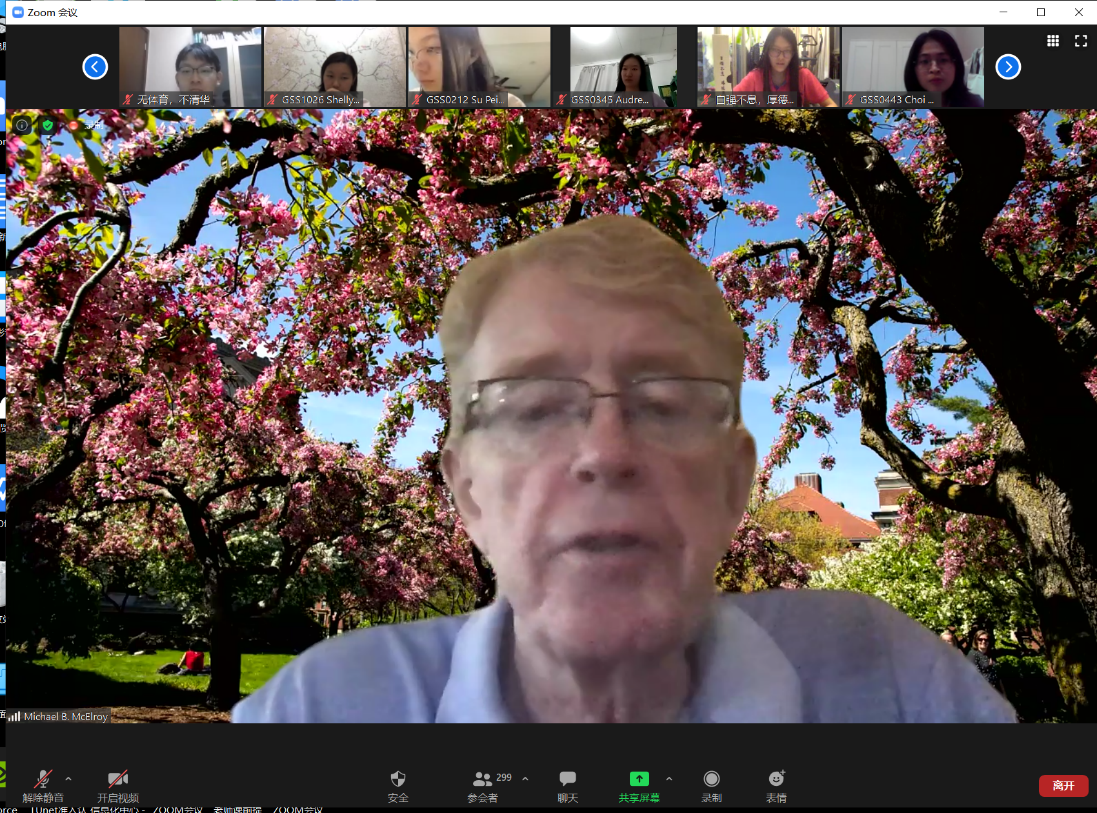
Task: Leave the meeting with red 离开 button
Action: point(1063,786)
